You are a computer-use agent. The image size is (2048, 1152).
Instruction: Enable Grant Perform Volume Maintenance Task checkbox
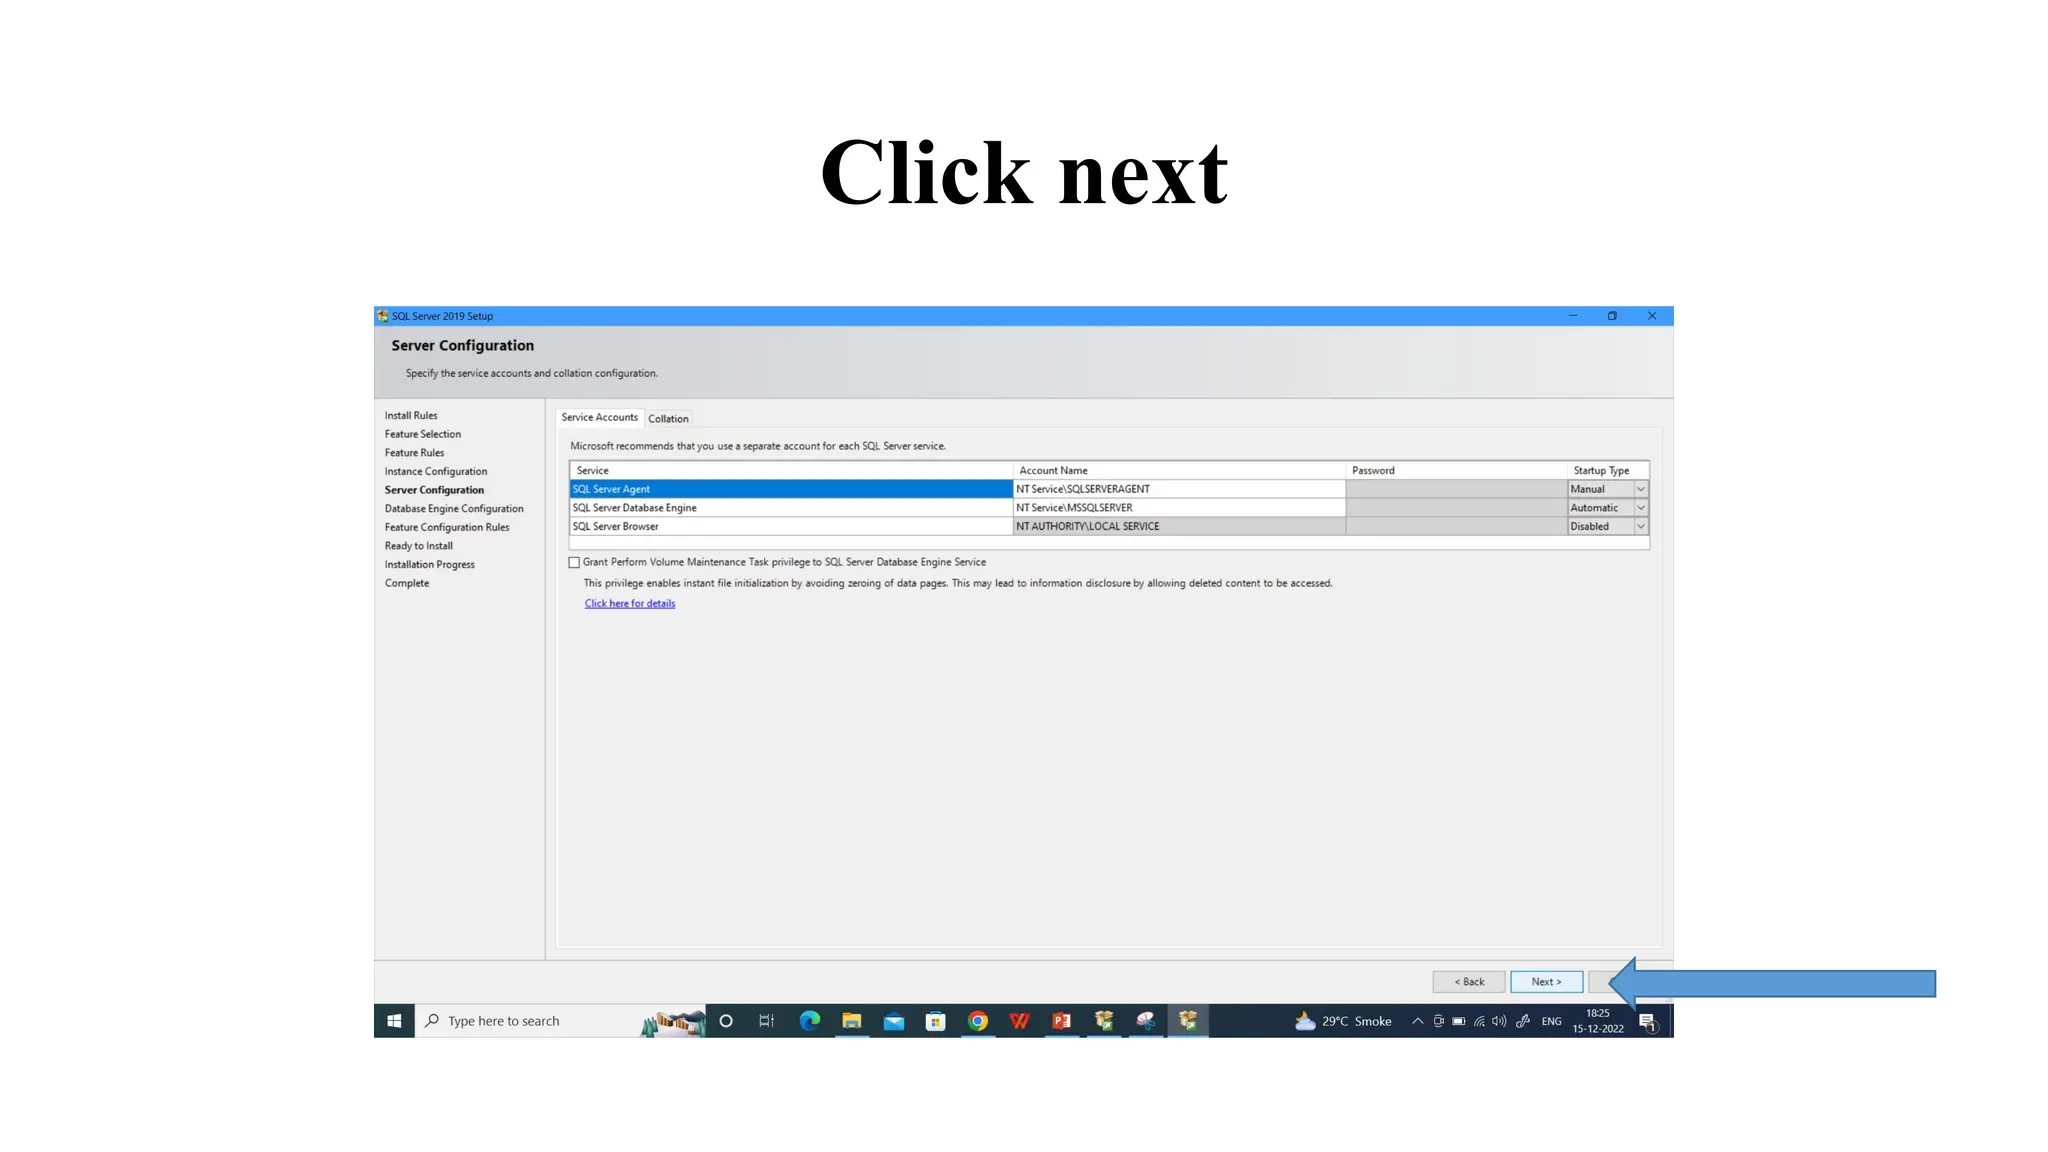click(574, 563)
